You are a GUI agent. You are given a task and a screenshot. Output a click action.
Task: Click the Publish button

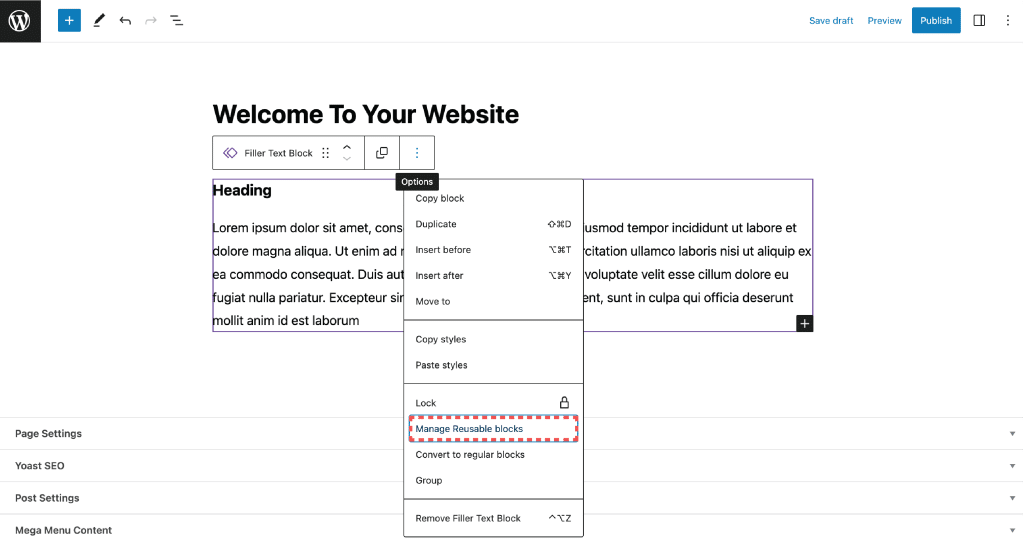936,21
